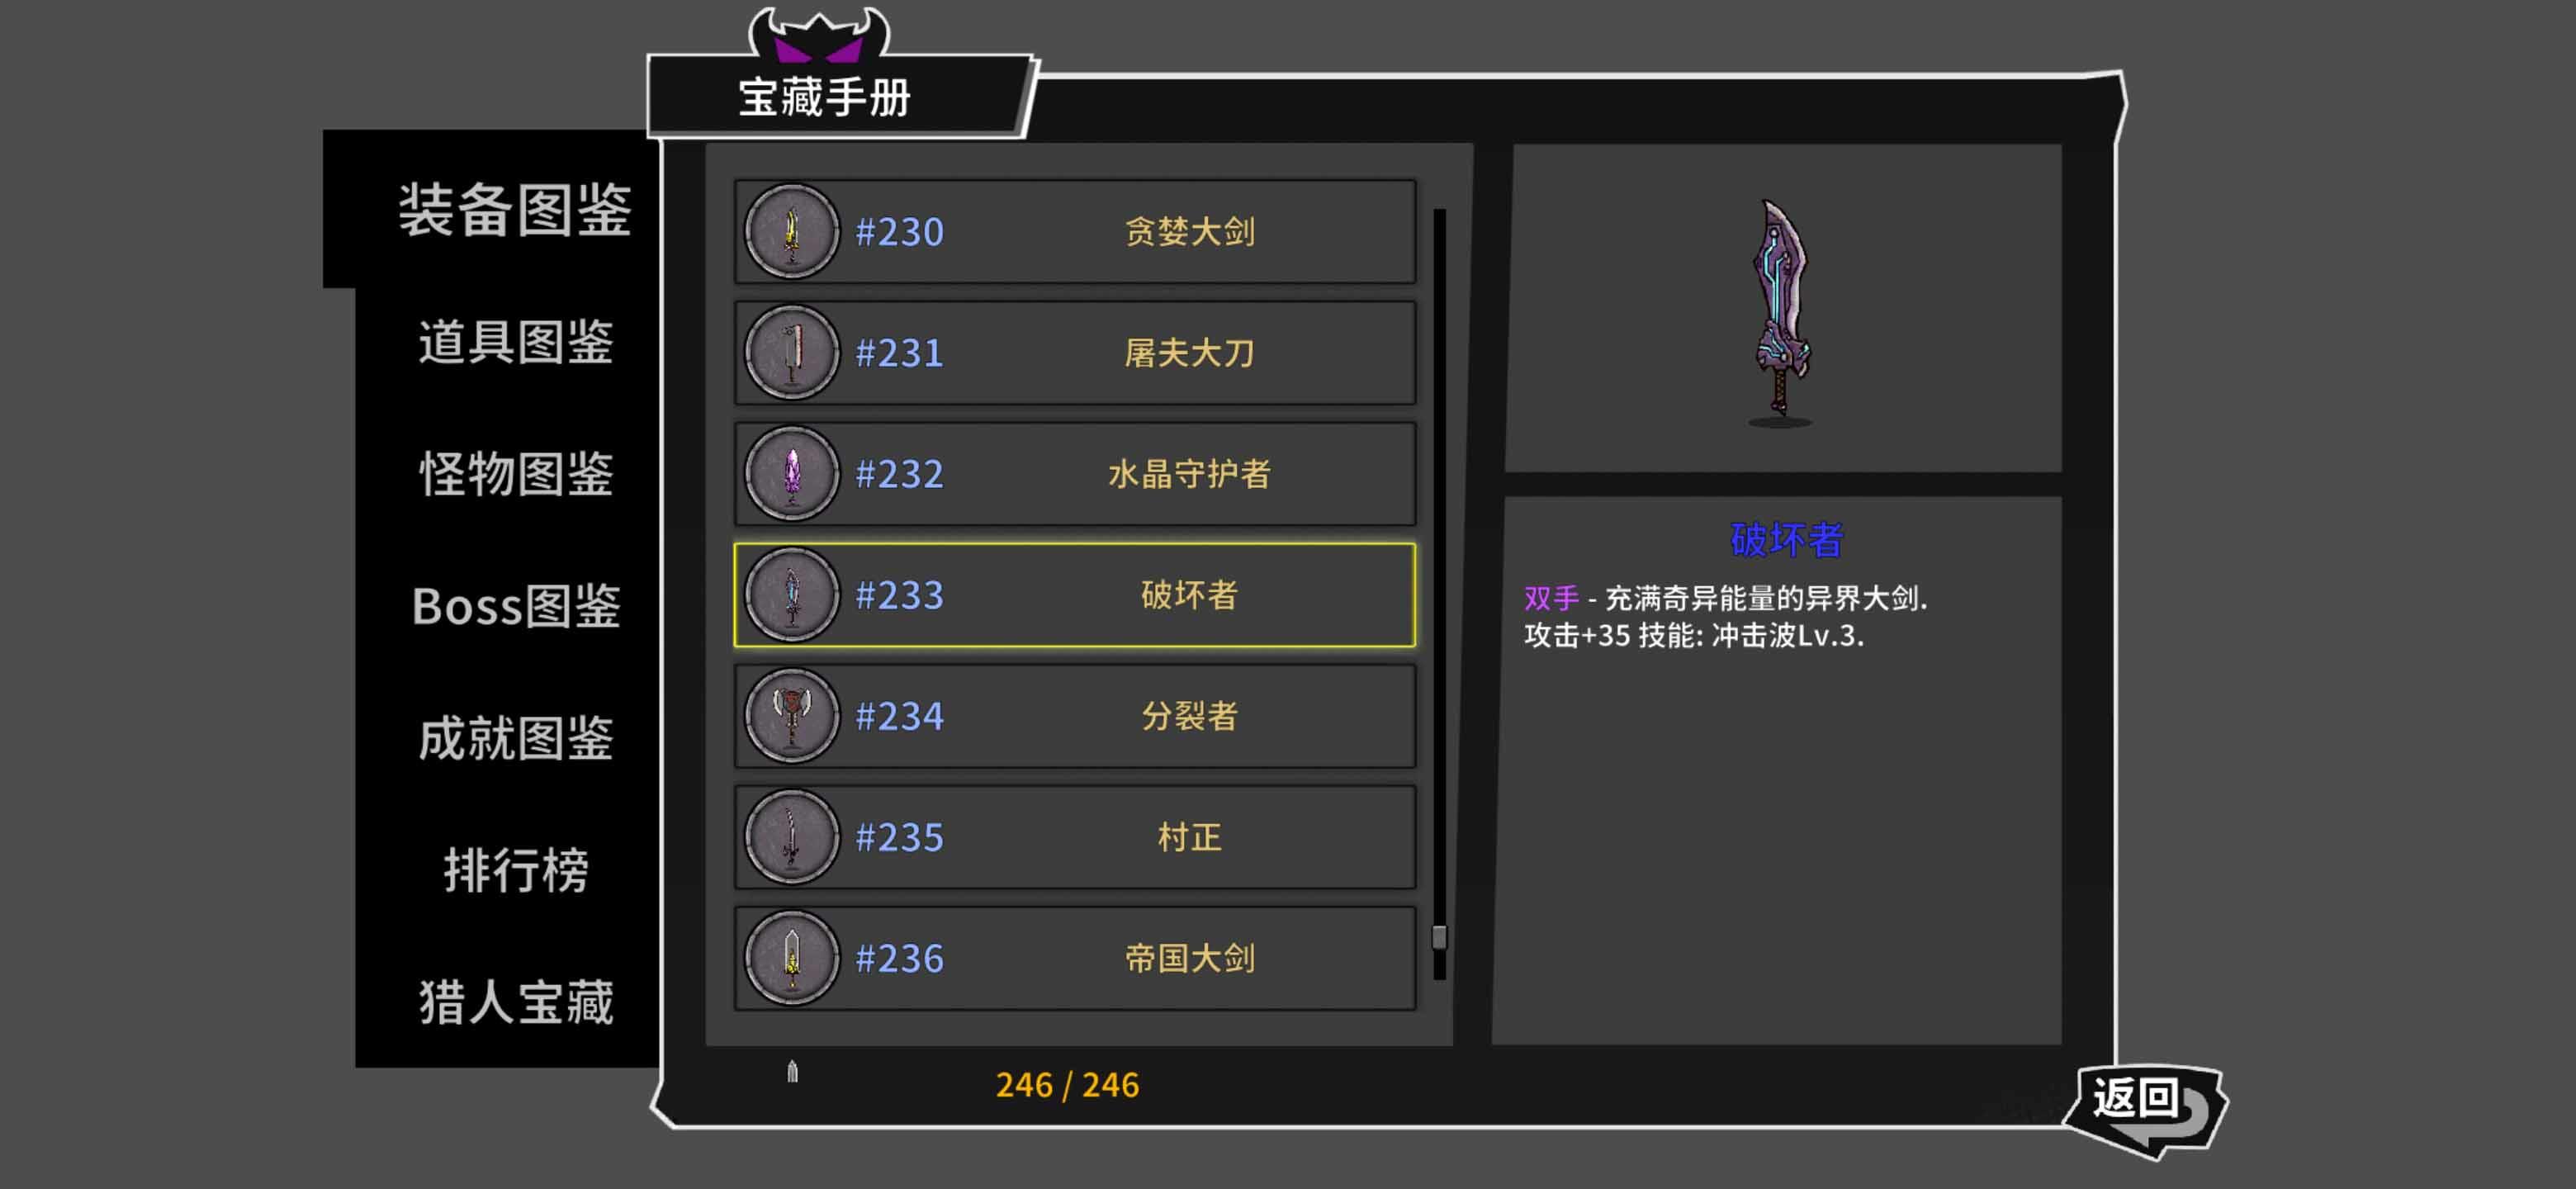Image resolution: width=2576 pixels, height=1189 pixels.
Task: Open 成就图鉴 achievements tab
Action: click(x=515, y=738)
